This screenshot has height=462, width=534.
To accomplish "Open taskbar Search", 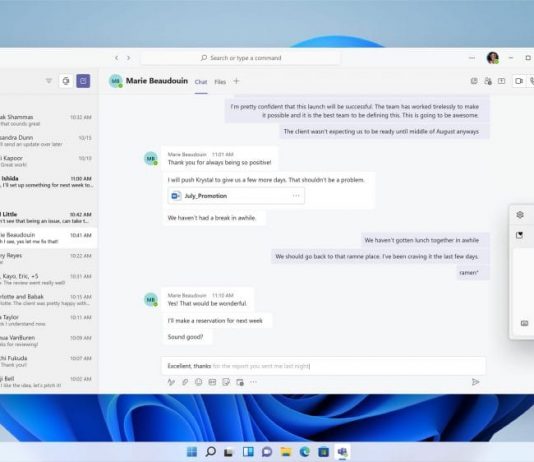I will [x=211, y=452].
